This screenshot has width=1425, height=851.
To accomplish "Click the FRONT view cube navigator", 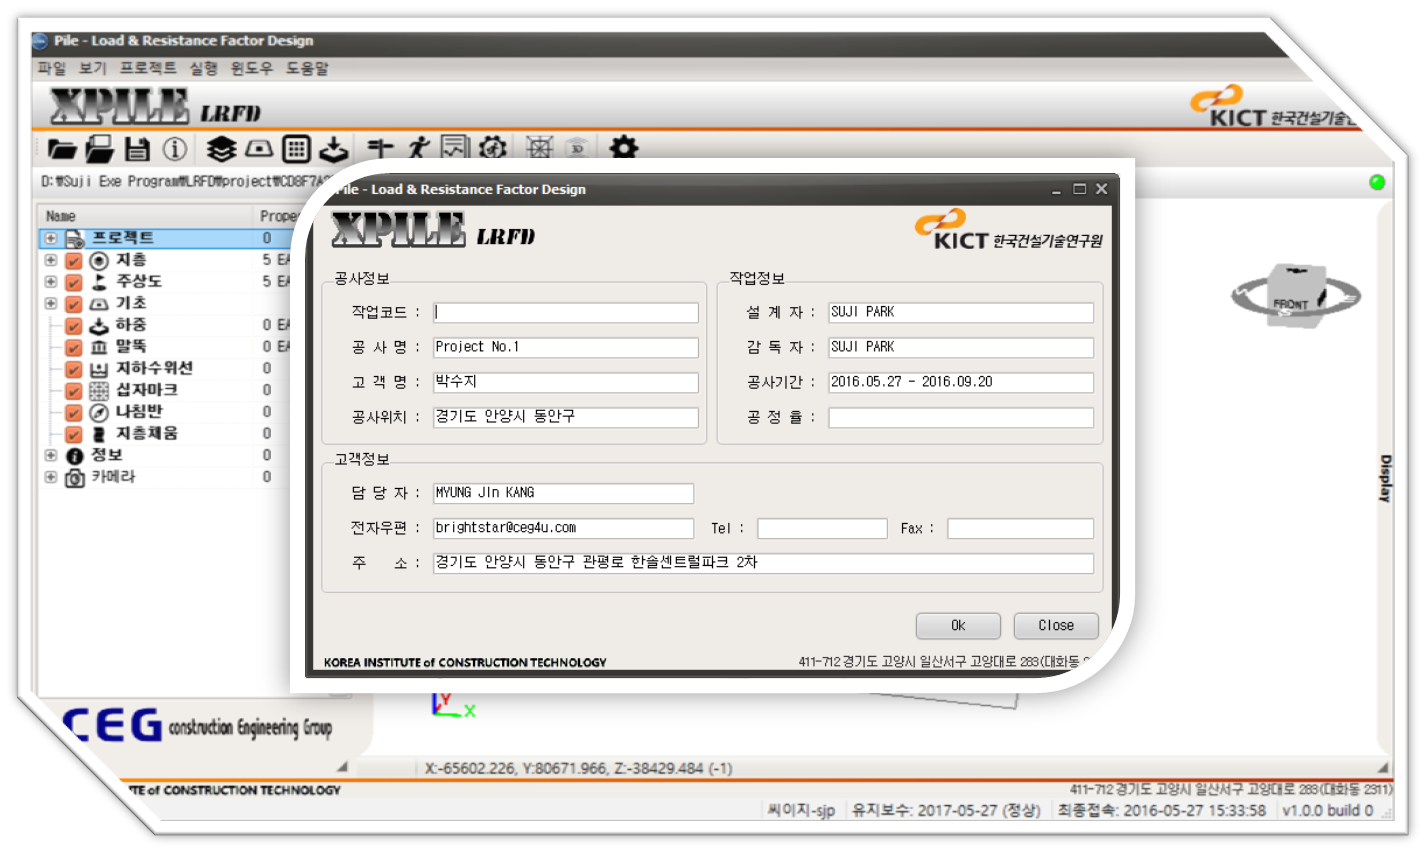I will [1294, 298].
